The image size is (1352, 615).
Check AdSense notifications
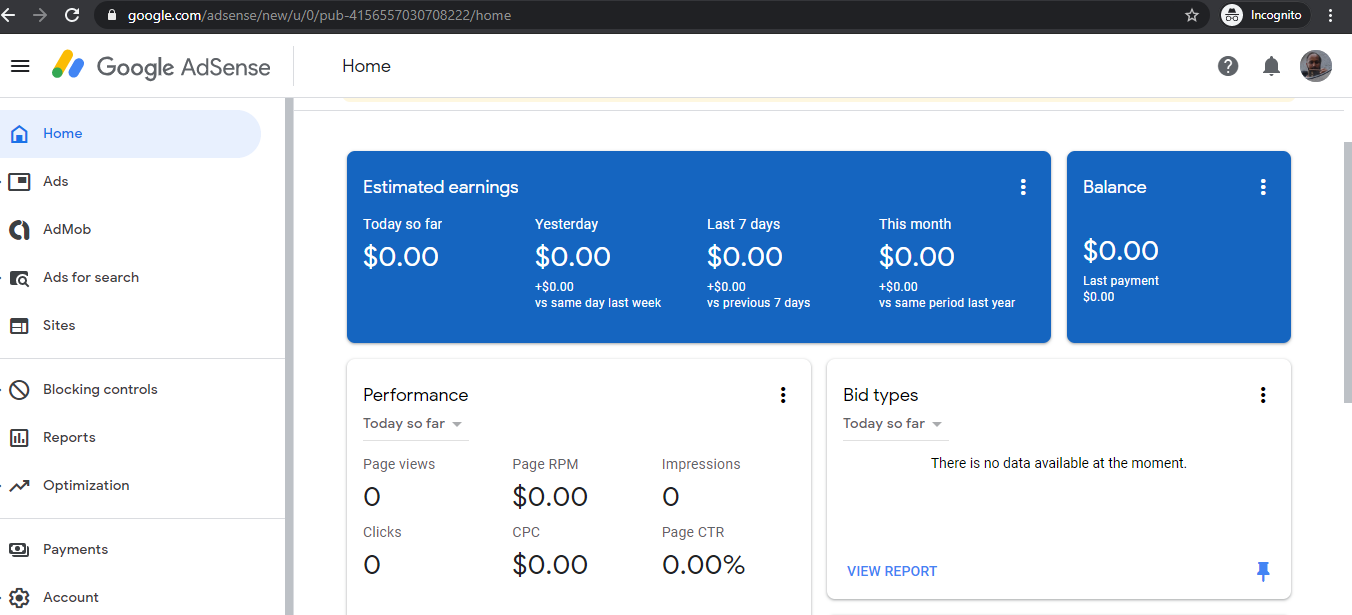(x=1271, y=66)
